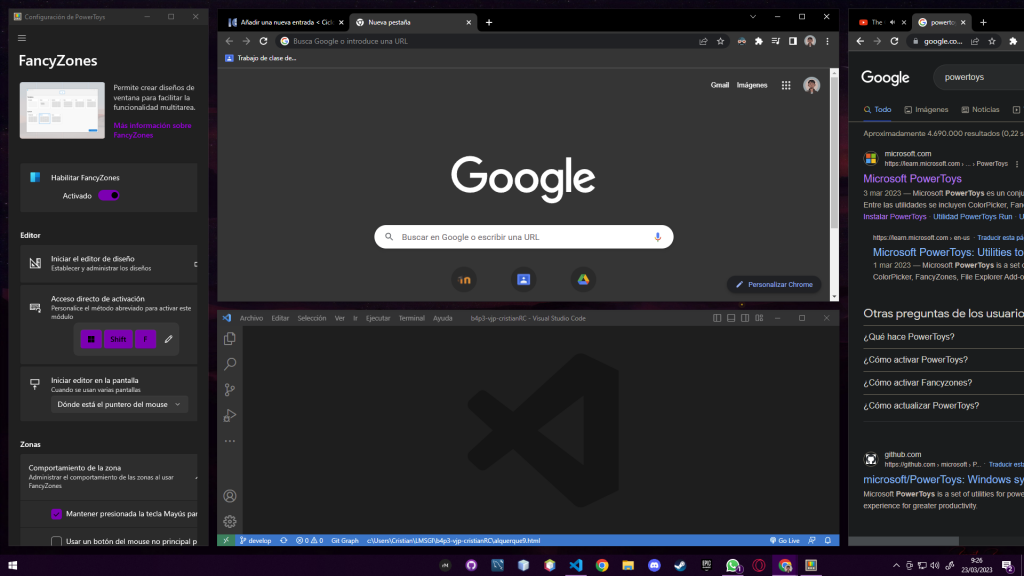The height and width of the screenshot is (576, 1024).
Task: Uncheck 'Mantener presionada la tecla Mayús' checkbox
Action: pyautogui.click(x=56, y=514)
